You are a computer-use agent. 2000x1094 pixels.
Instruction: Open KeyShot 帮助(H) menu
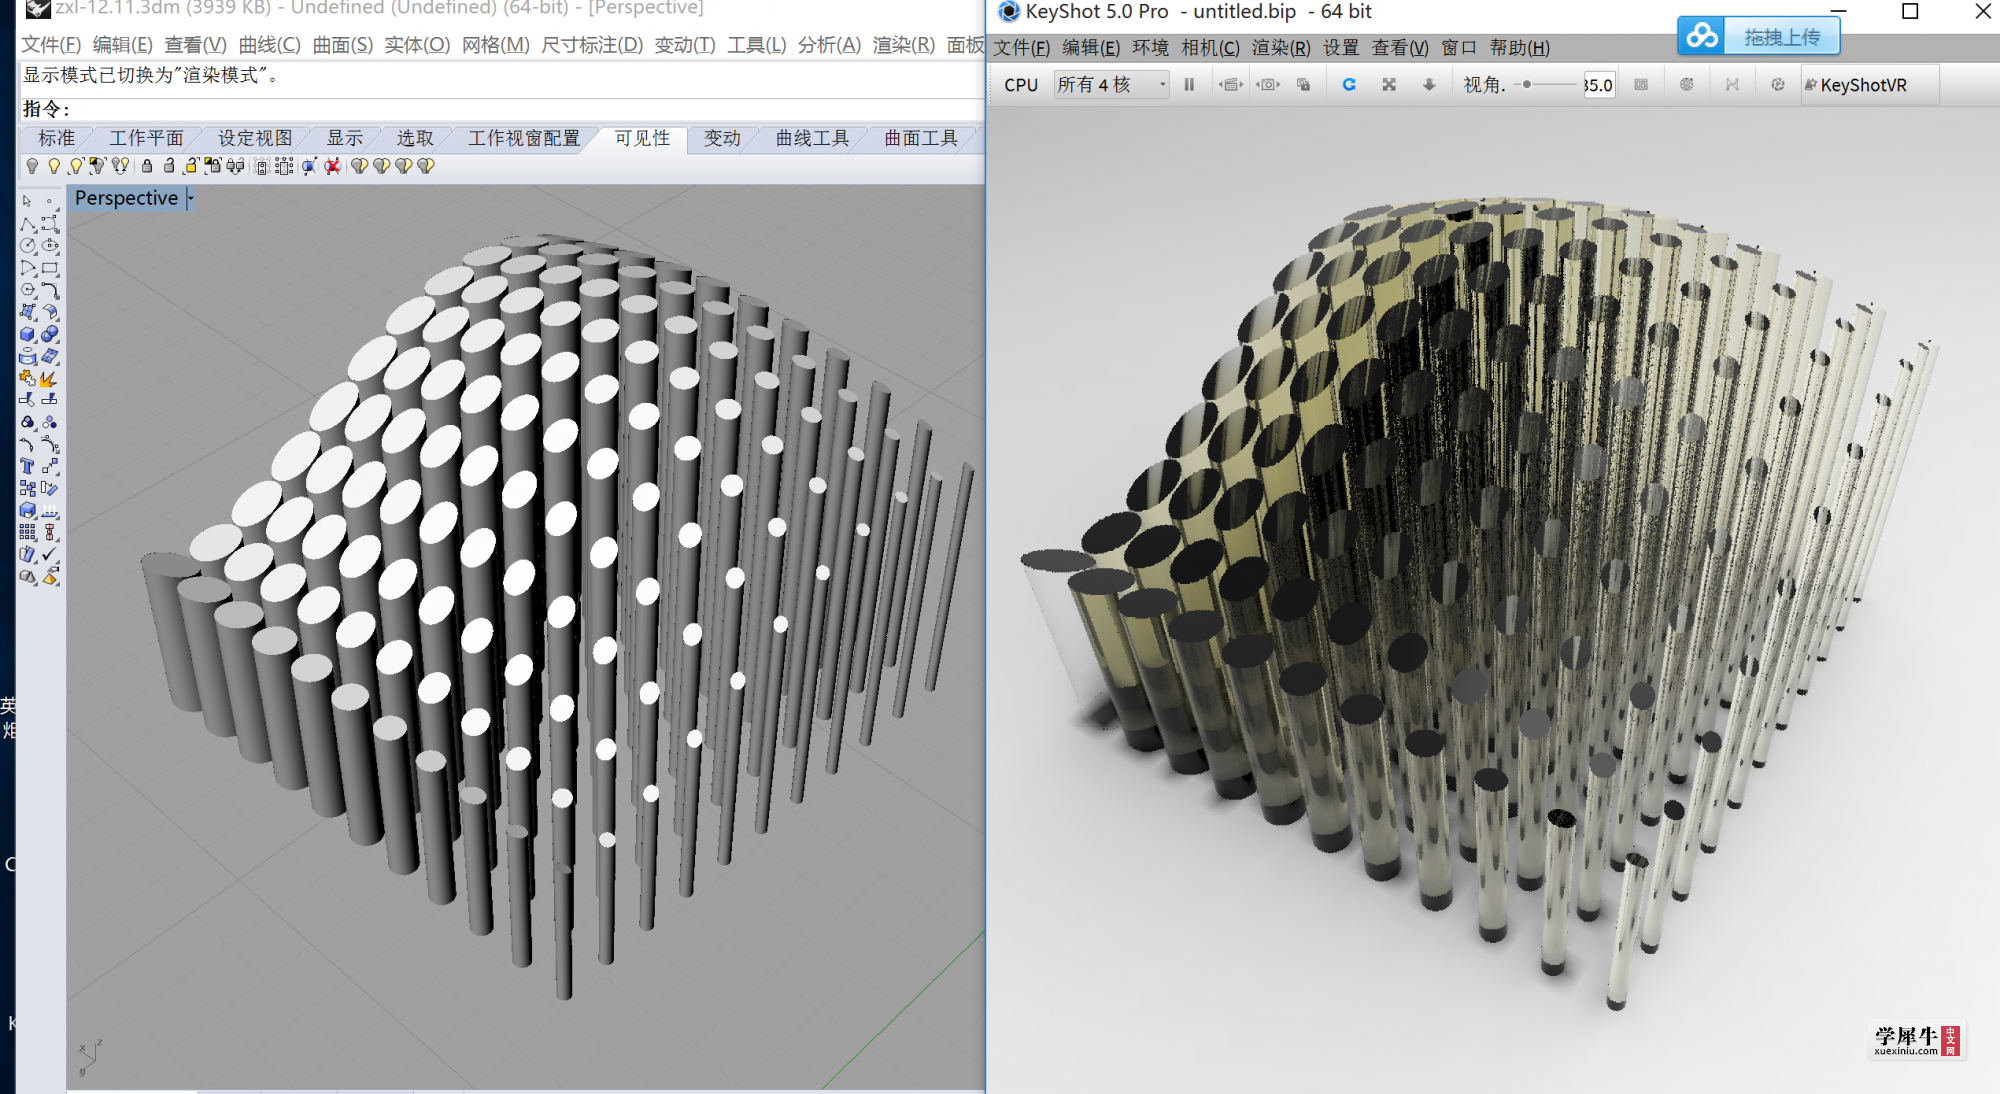pyautogui.click(x=1519, y=48)
